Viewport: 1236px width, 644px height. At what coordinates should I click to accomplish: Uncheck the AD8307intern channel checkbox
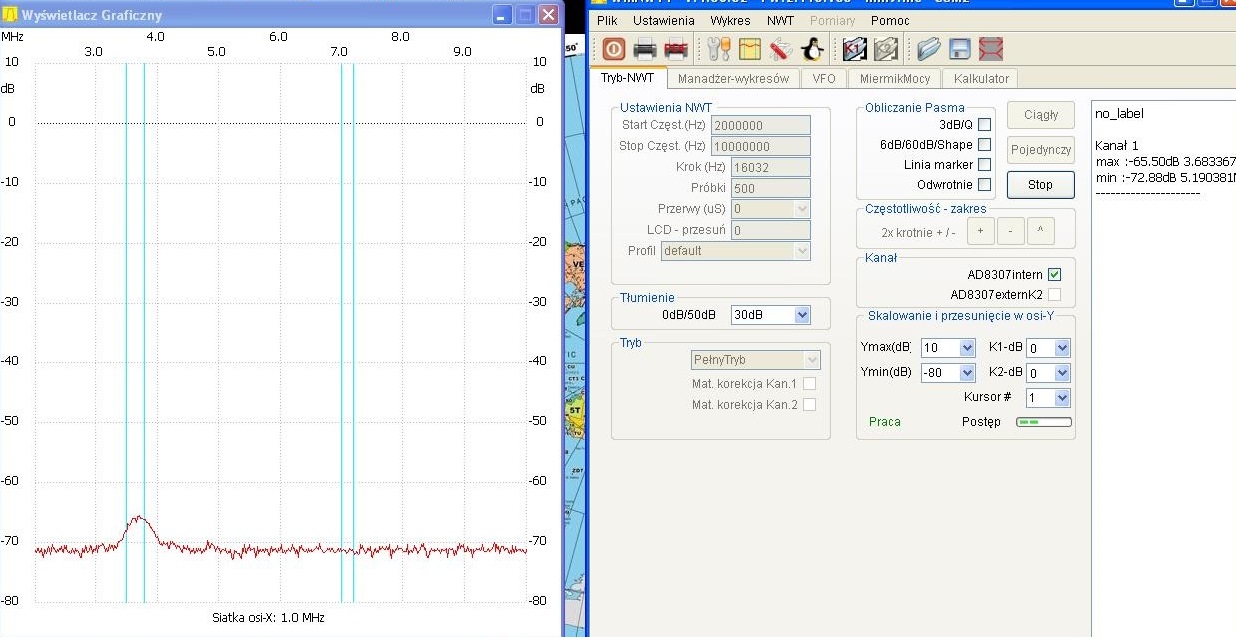pos(1054,275)
